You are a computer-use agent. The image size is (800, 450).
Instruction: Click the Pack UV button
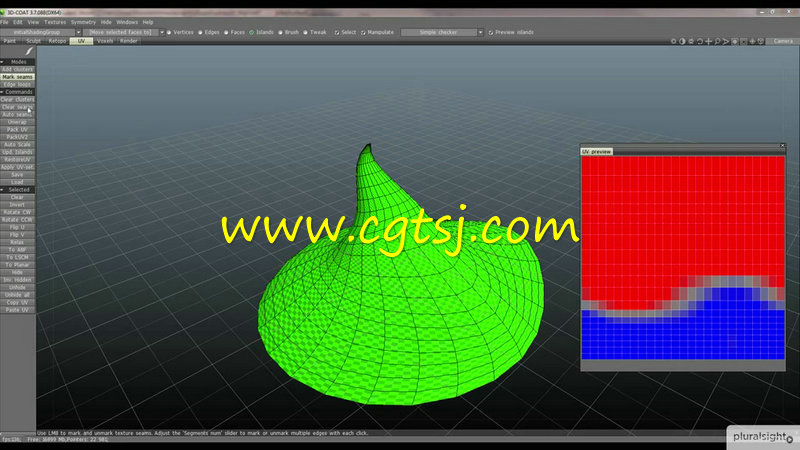click(x=17, y=130)
